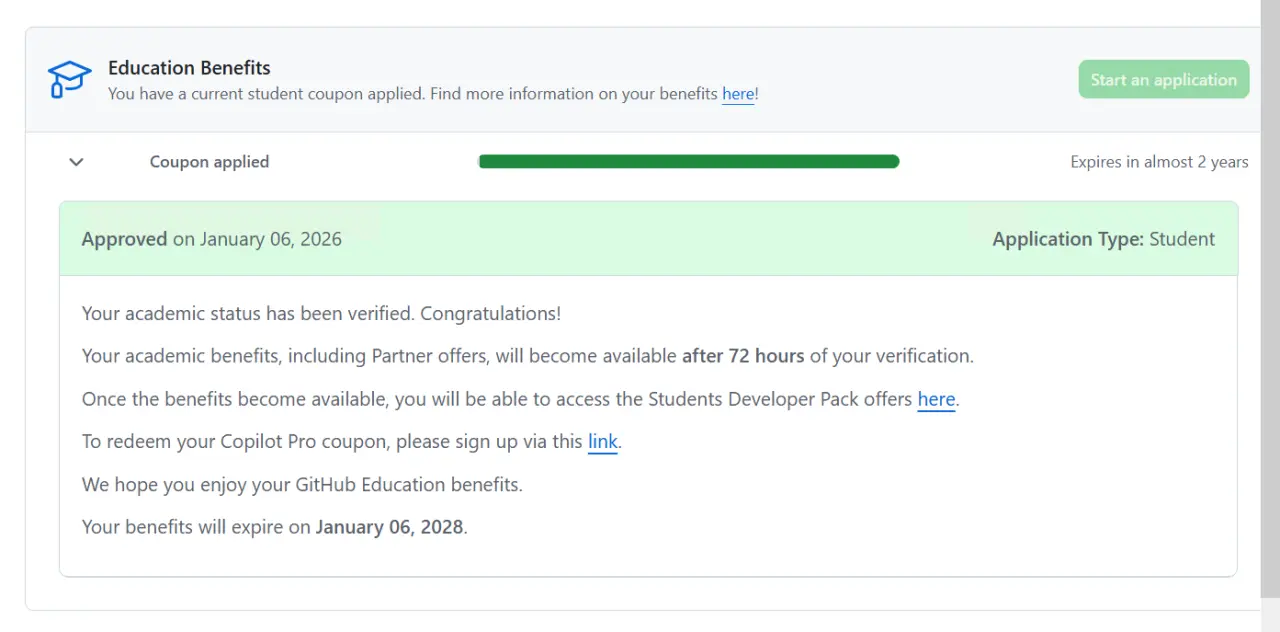Click the Start an application button
Image resolution: width=1280 pixels, height=632 pixels.
coord(1164,79)
